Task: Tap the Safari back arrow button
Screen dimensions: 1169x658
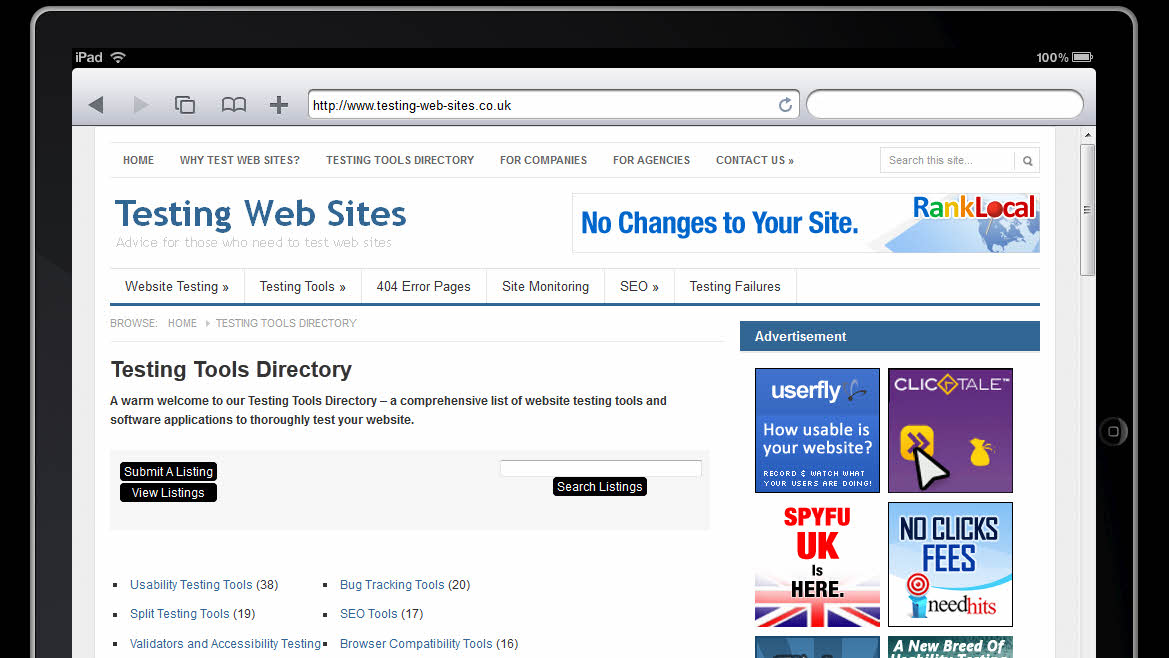Action: click(x=96, y=105)
